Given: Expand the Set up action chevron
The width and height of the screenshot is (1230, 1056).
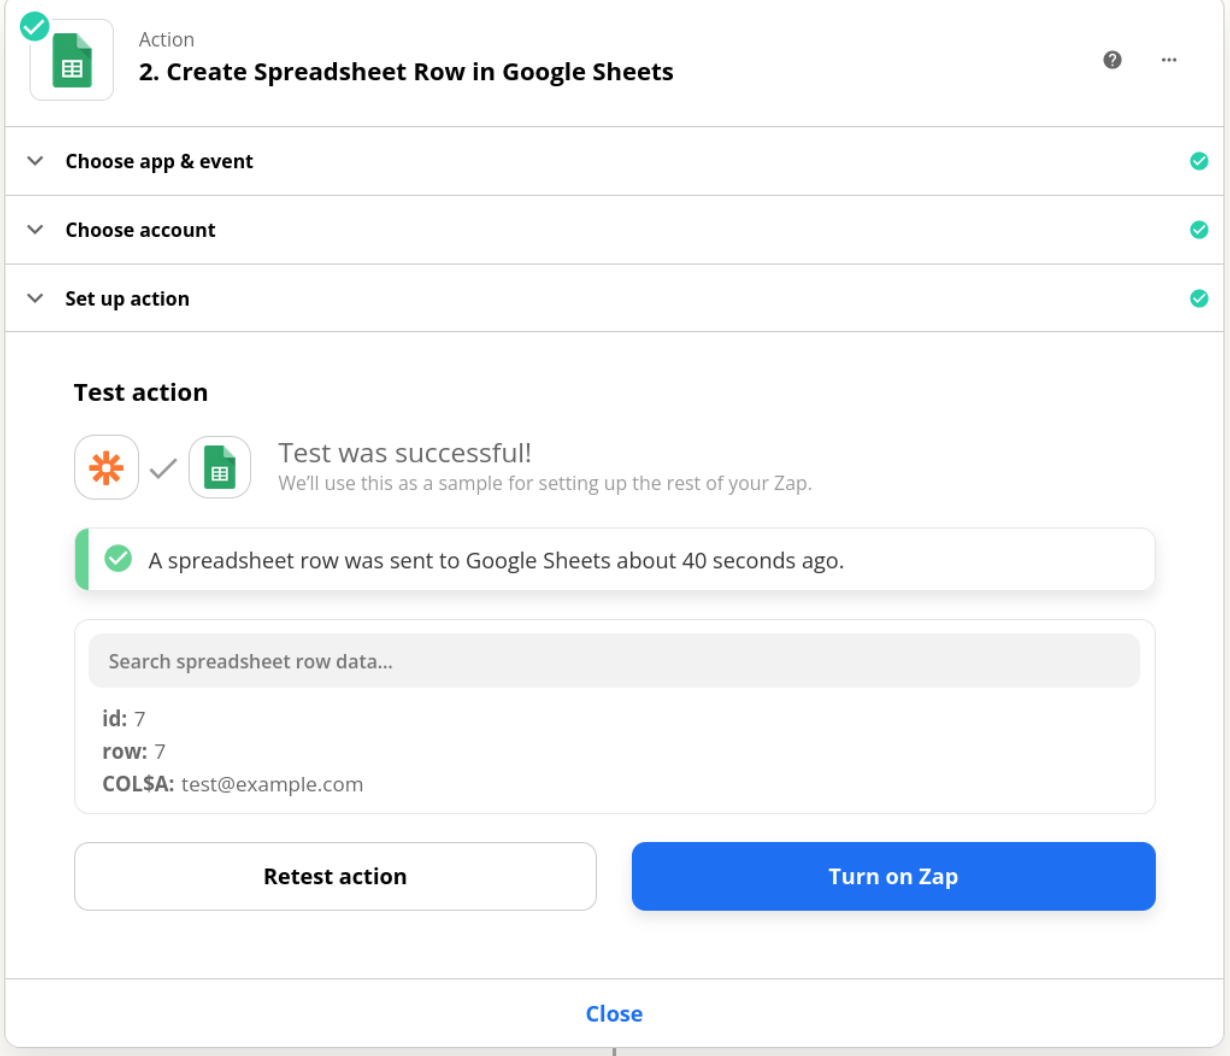Looking at the screenshot, I should tap(35, 298).
